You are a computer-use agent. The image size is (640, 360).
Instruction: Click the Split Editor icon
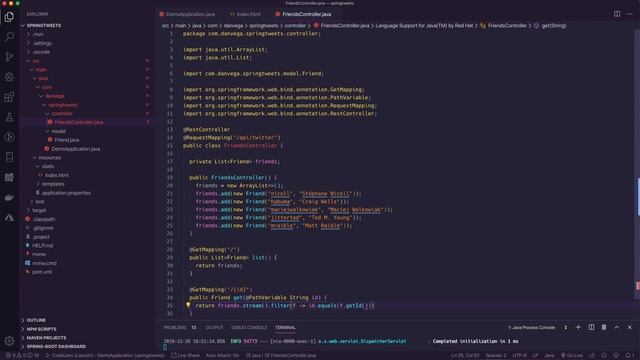tap(617, 14)
